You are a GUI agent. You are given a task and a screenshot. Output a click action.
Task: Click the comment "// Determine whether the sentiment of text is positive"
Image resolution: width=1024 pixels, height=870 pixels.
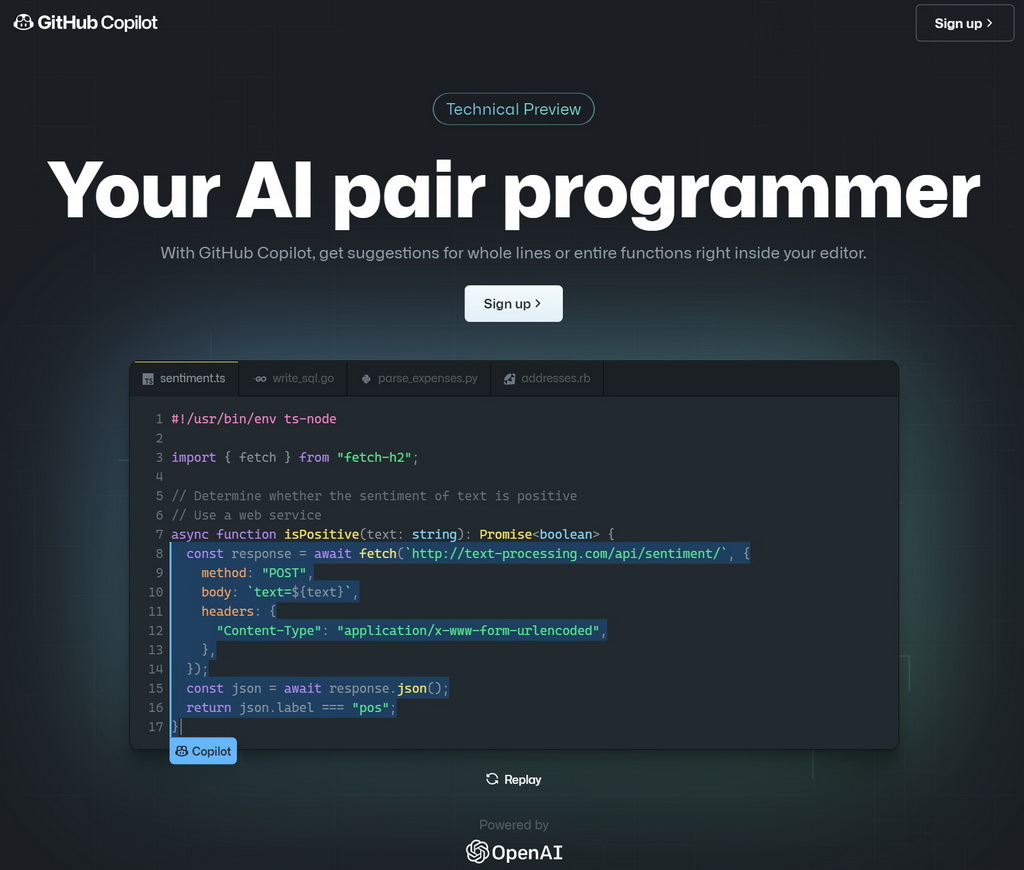[374, 496]
